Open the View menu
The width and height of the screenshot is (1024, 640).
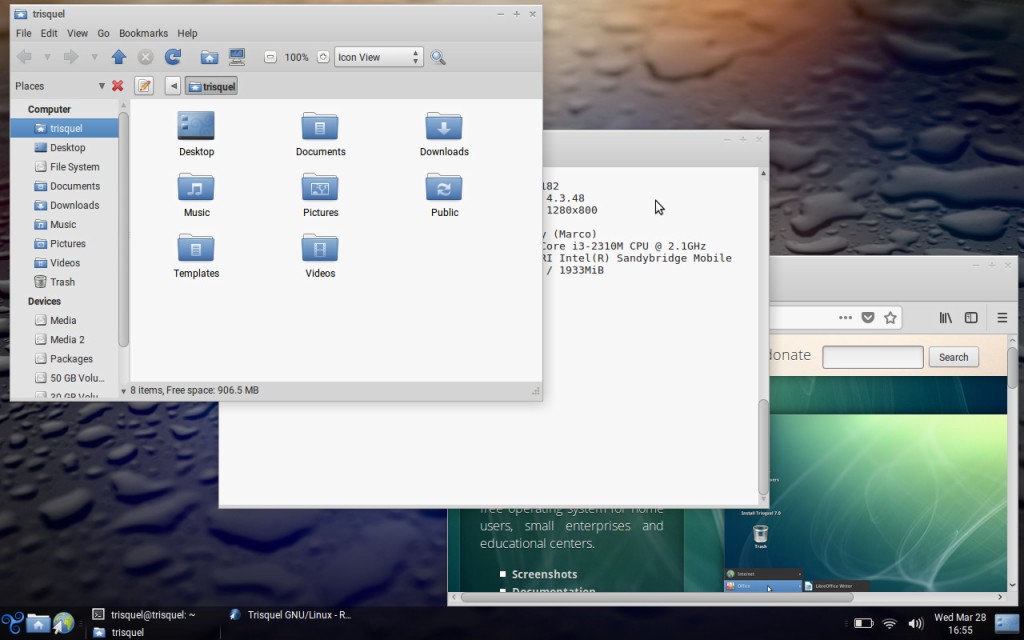(x=77, y=33)
